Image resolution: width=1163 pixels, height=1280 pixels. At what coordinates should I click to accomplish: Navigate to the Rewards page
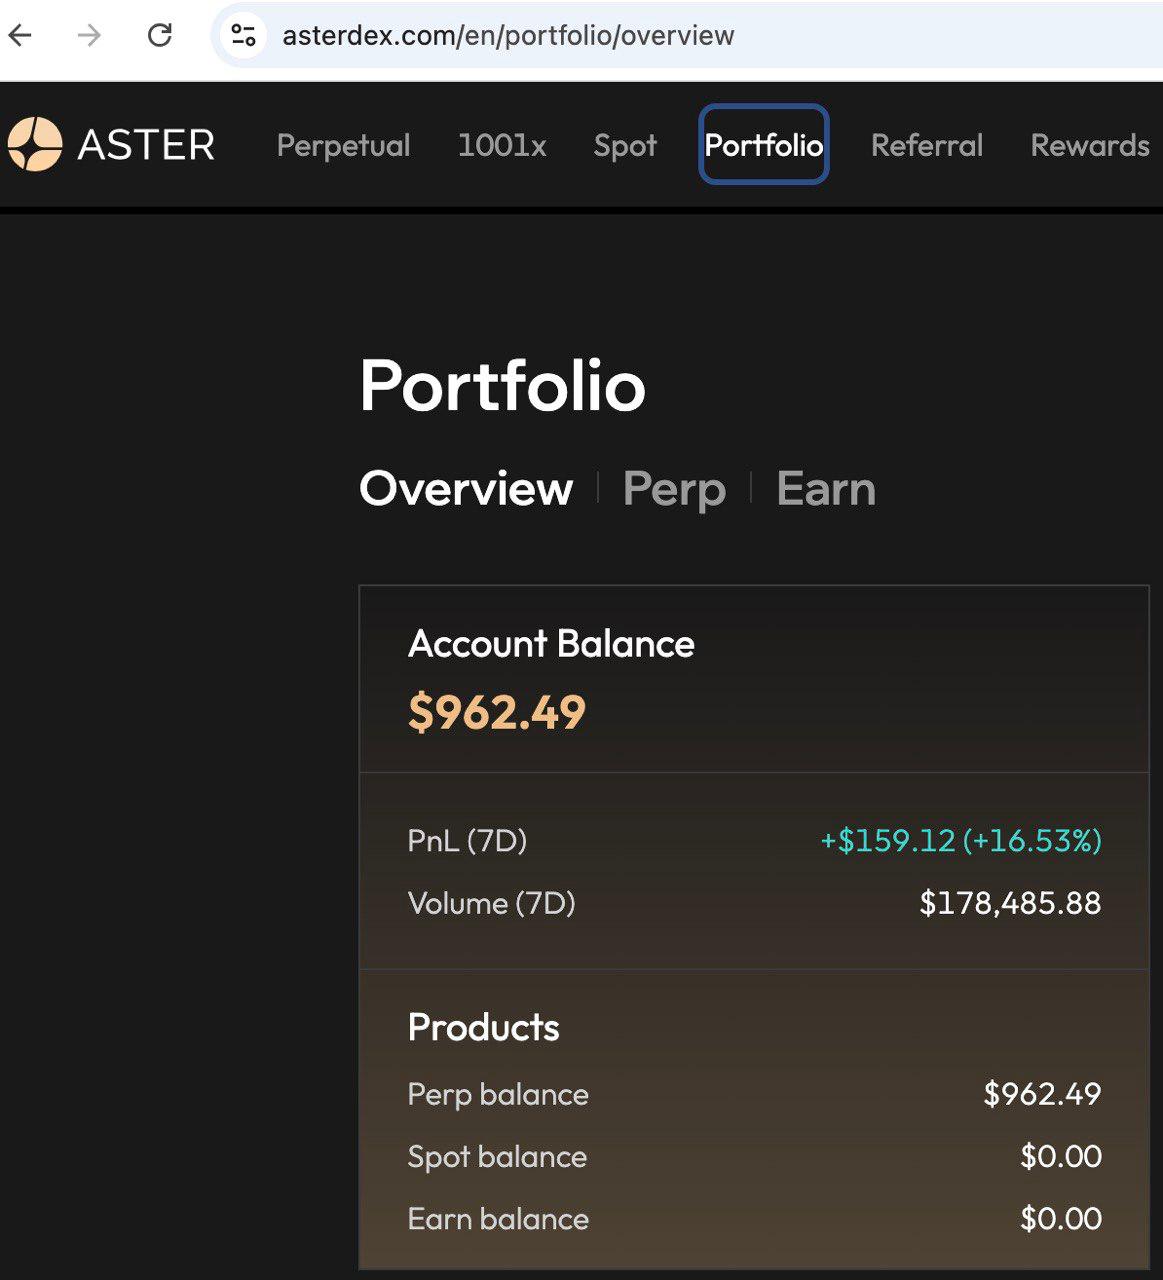(x=1090, y=145)
